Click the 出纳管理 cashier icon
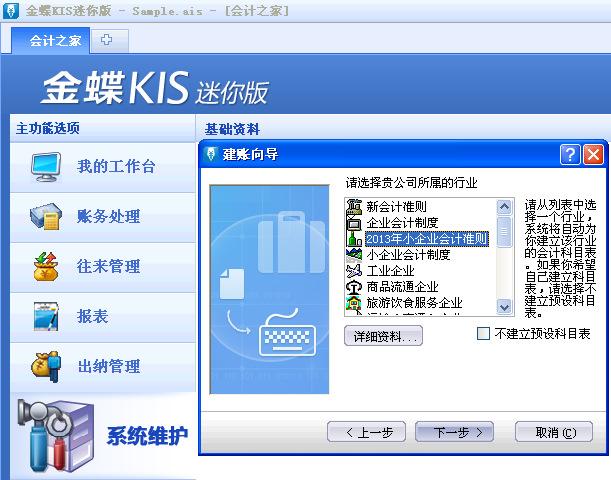The height and width of the screenshot is (480, 611). (46, 366)
